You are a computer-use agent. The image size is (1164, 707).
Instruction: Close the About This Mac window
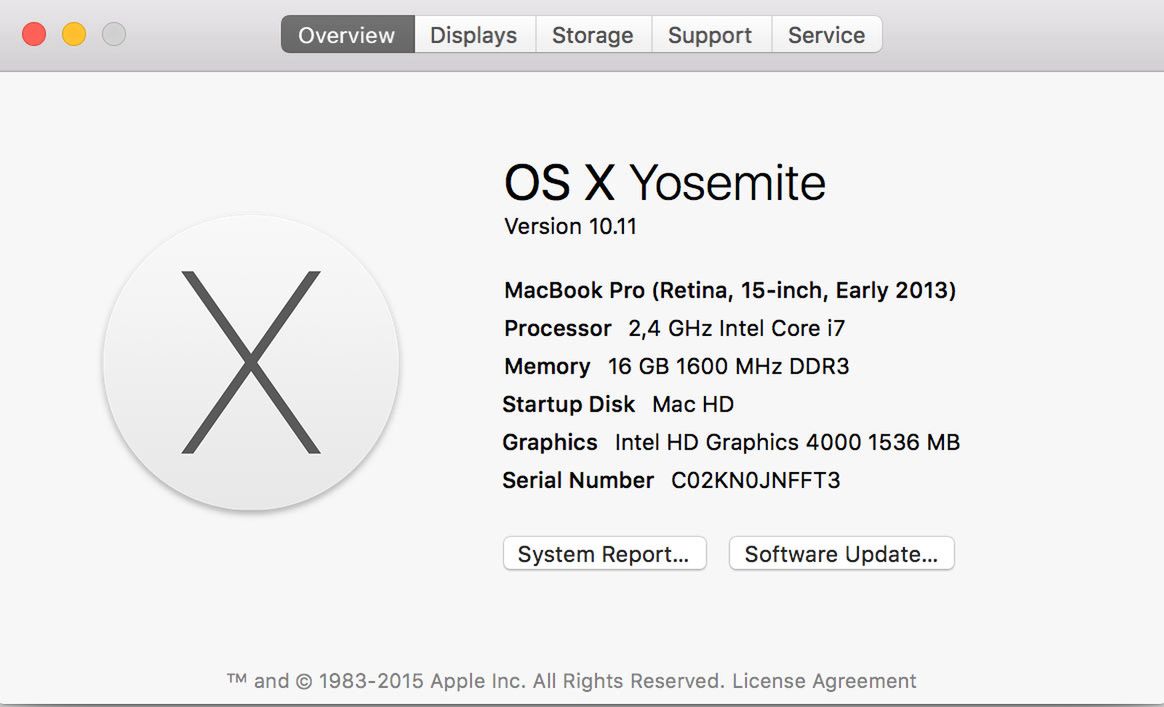[34, 35]
